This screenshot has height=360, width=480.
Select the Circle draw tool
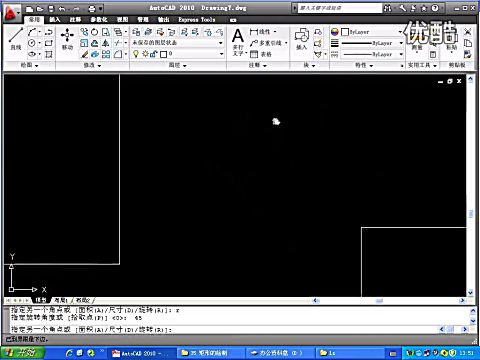(32, 43)
